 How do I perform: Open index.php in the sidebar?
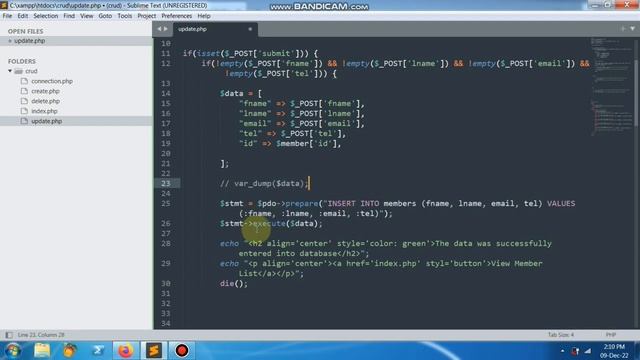click(44, 111)
